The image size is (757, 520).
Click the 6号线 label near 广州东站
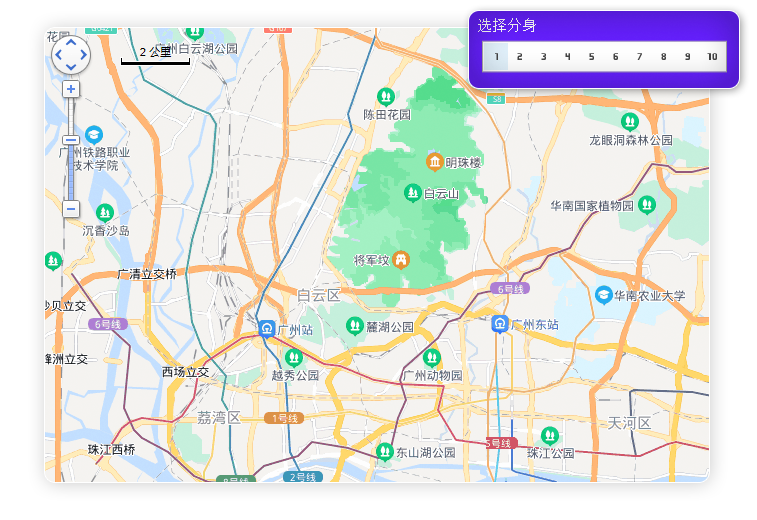pyautogui.click(x=510, y=289)
